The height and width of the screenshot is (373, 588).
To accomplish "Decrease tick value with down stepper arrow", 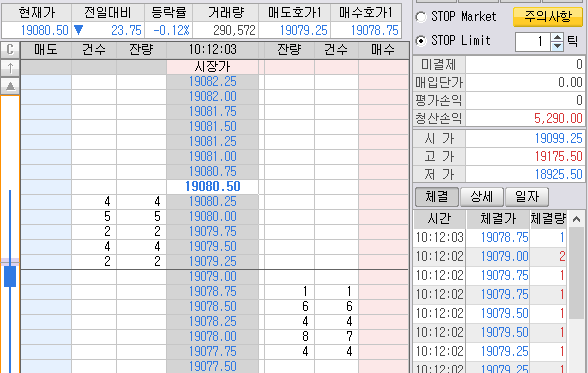I will (x=558, y=46).
